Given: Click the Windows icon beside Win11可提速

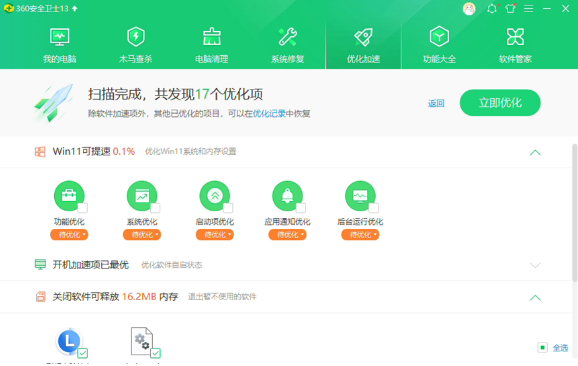Looking at the screenshot, I should pyautogui.click(x=40, y=151).
